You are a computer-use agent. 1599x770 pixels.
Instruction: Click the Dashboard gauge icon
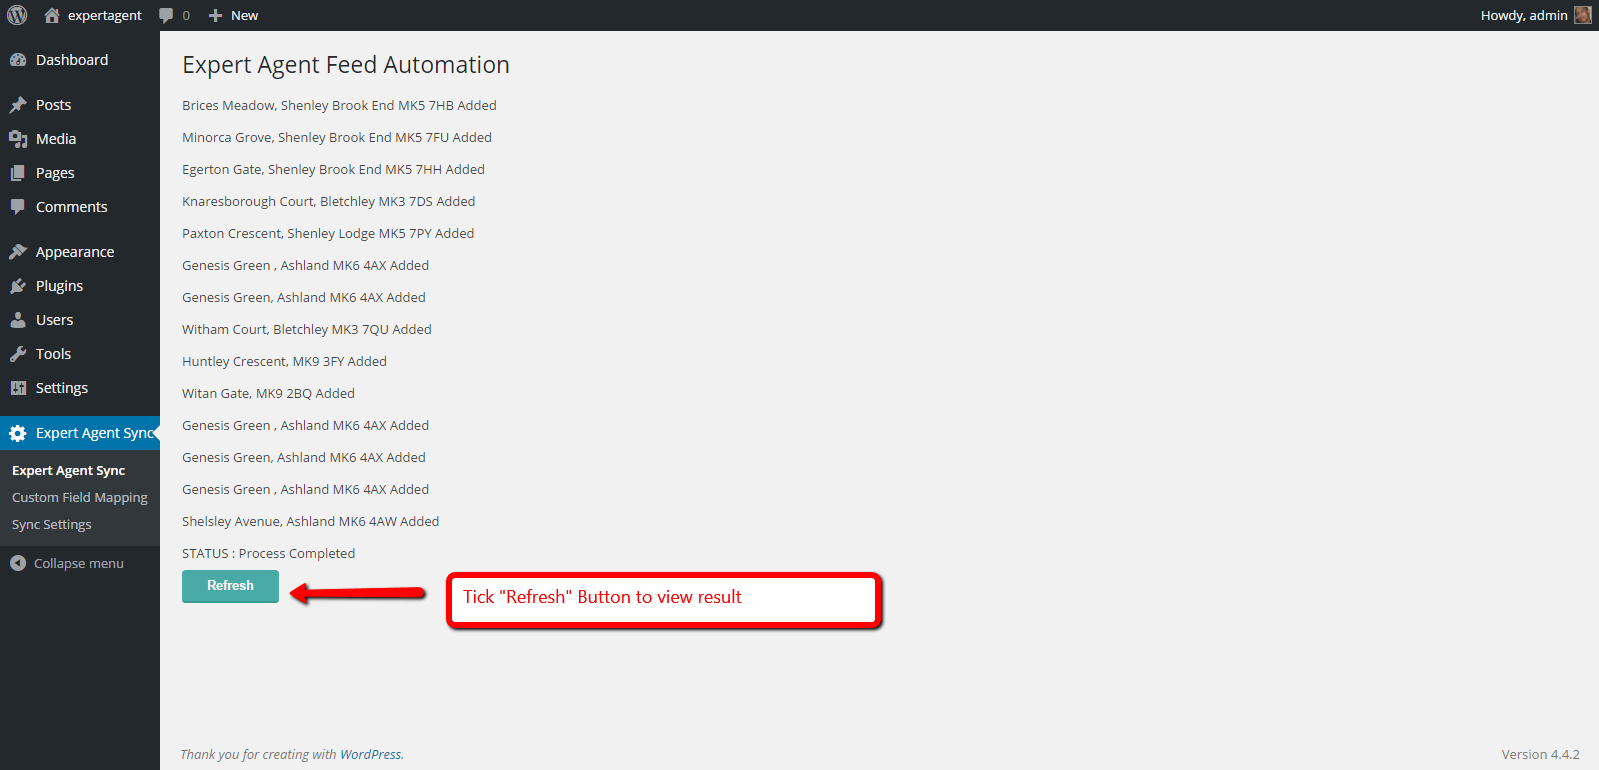18,60
